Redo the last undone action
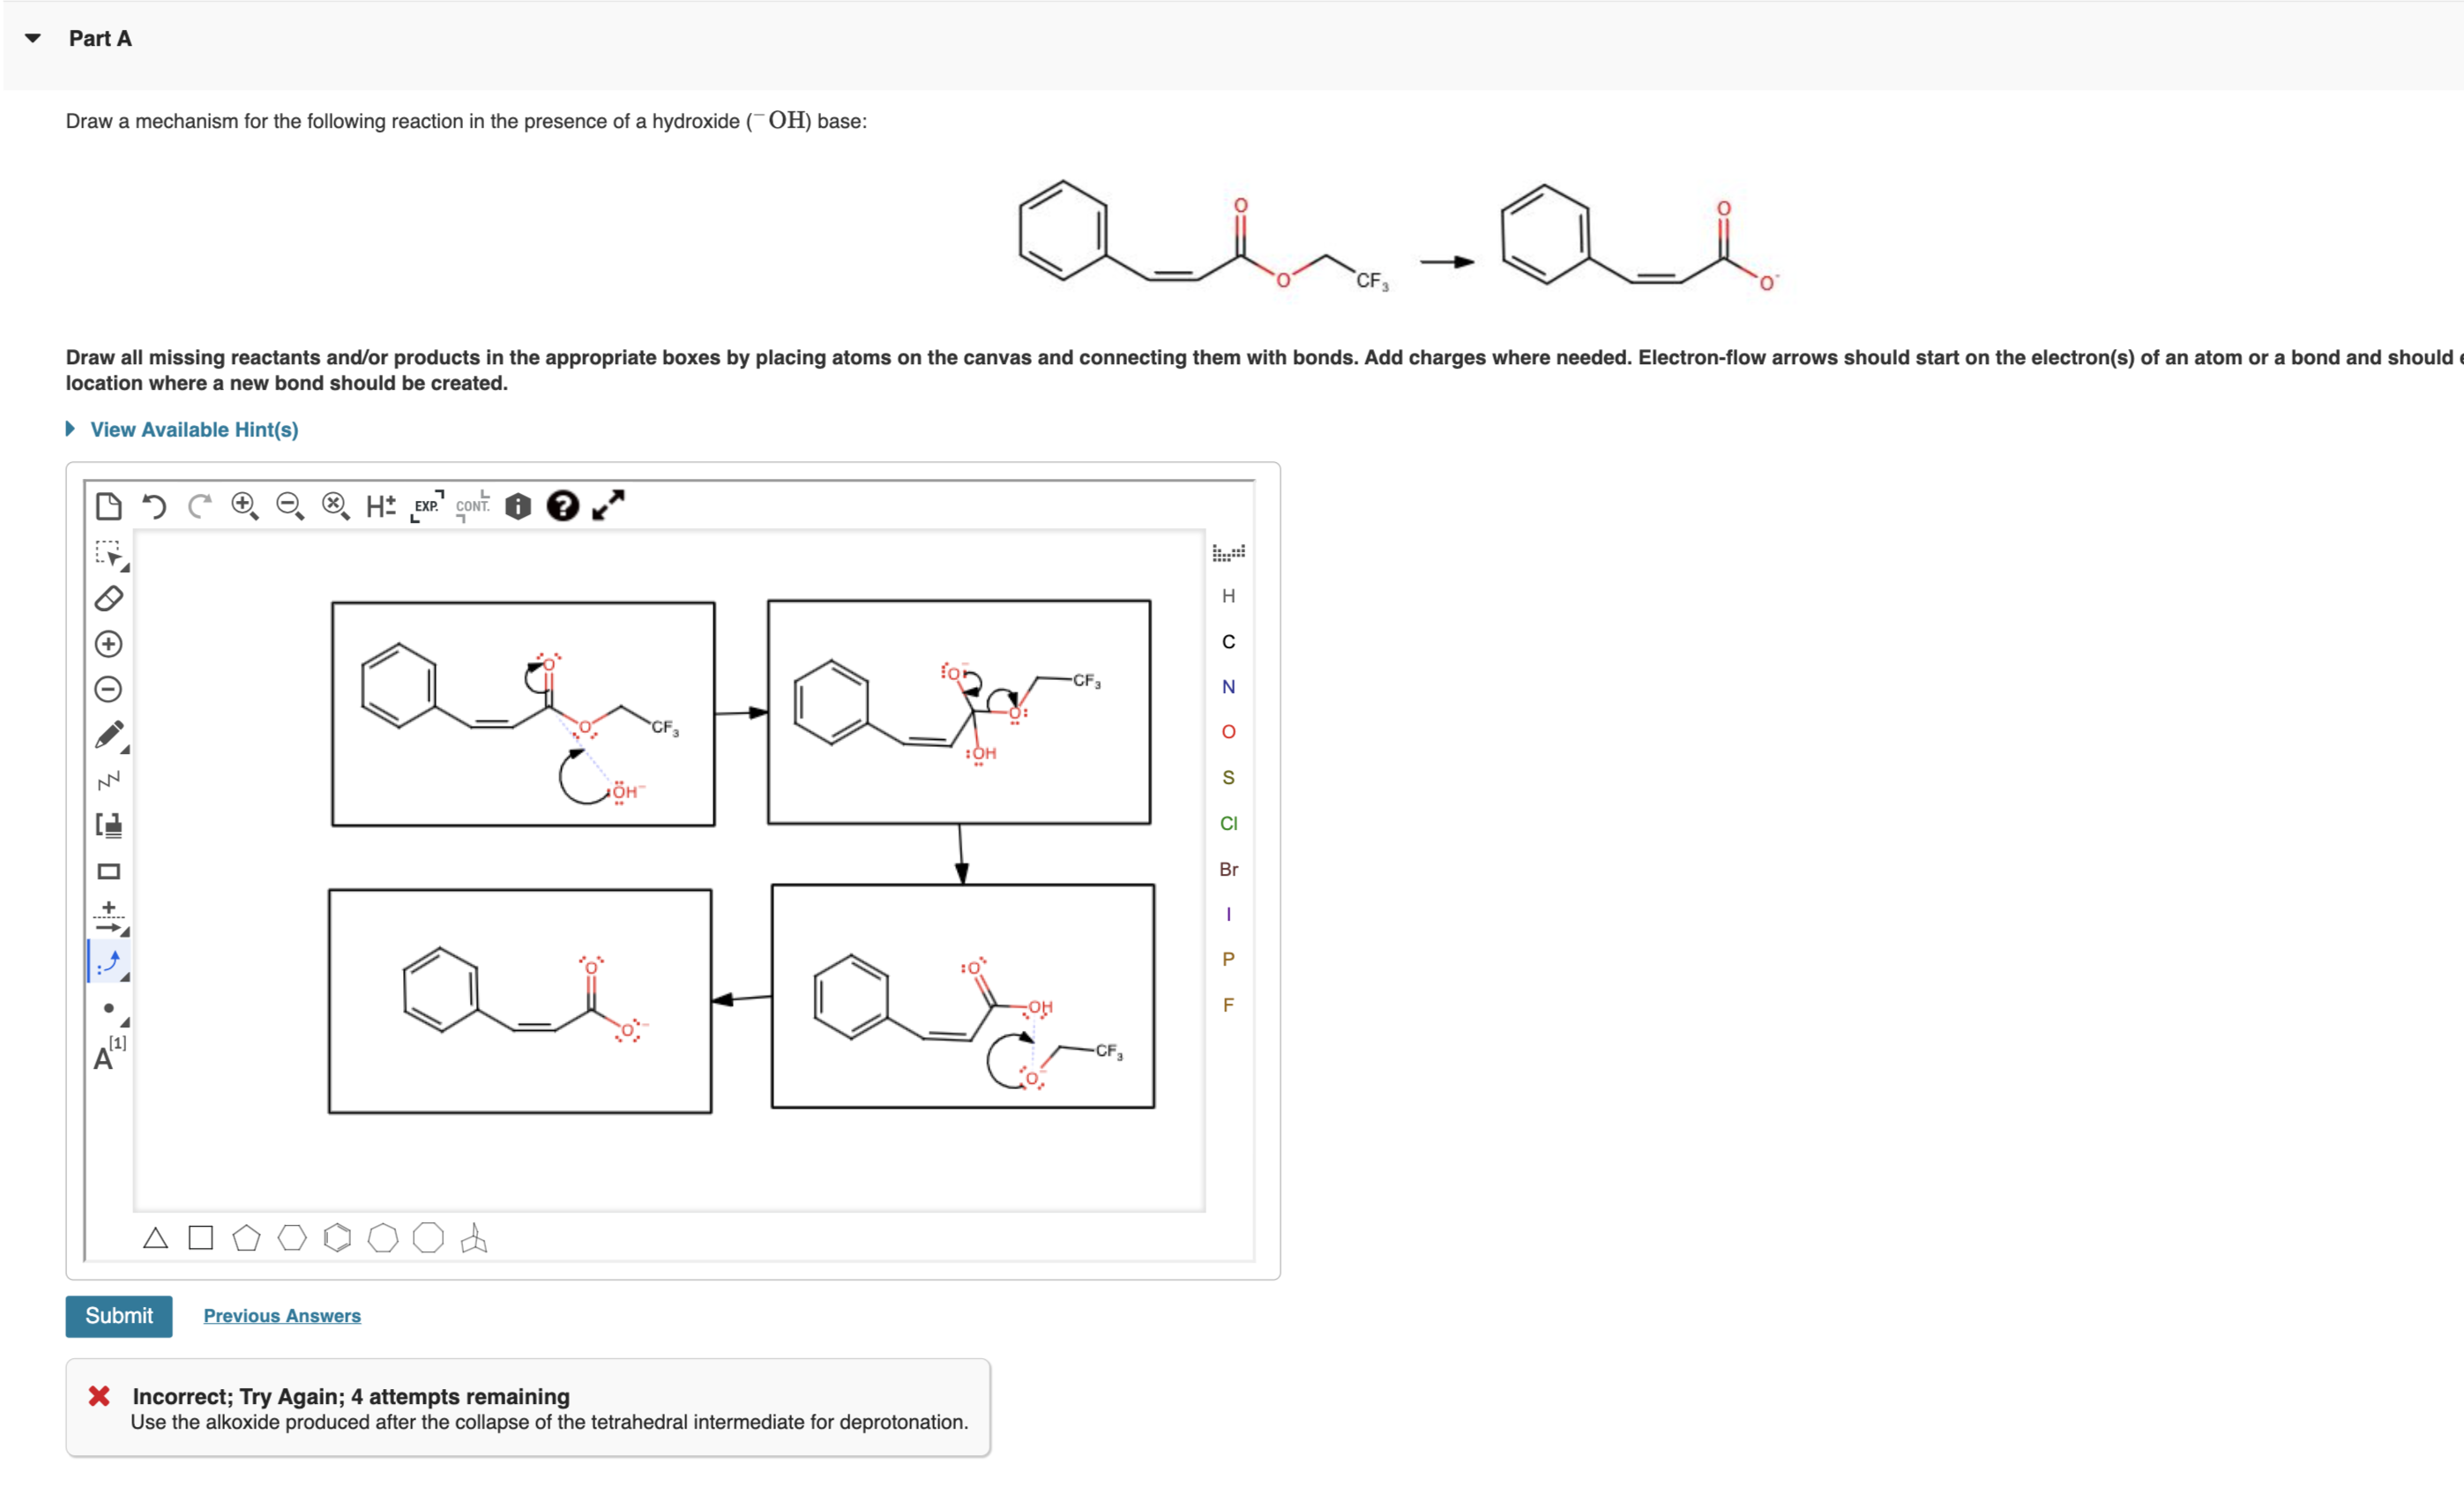Viewport: 2464px width, 1494px height. point(199,506)
